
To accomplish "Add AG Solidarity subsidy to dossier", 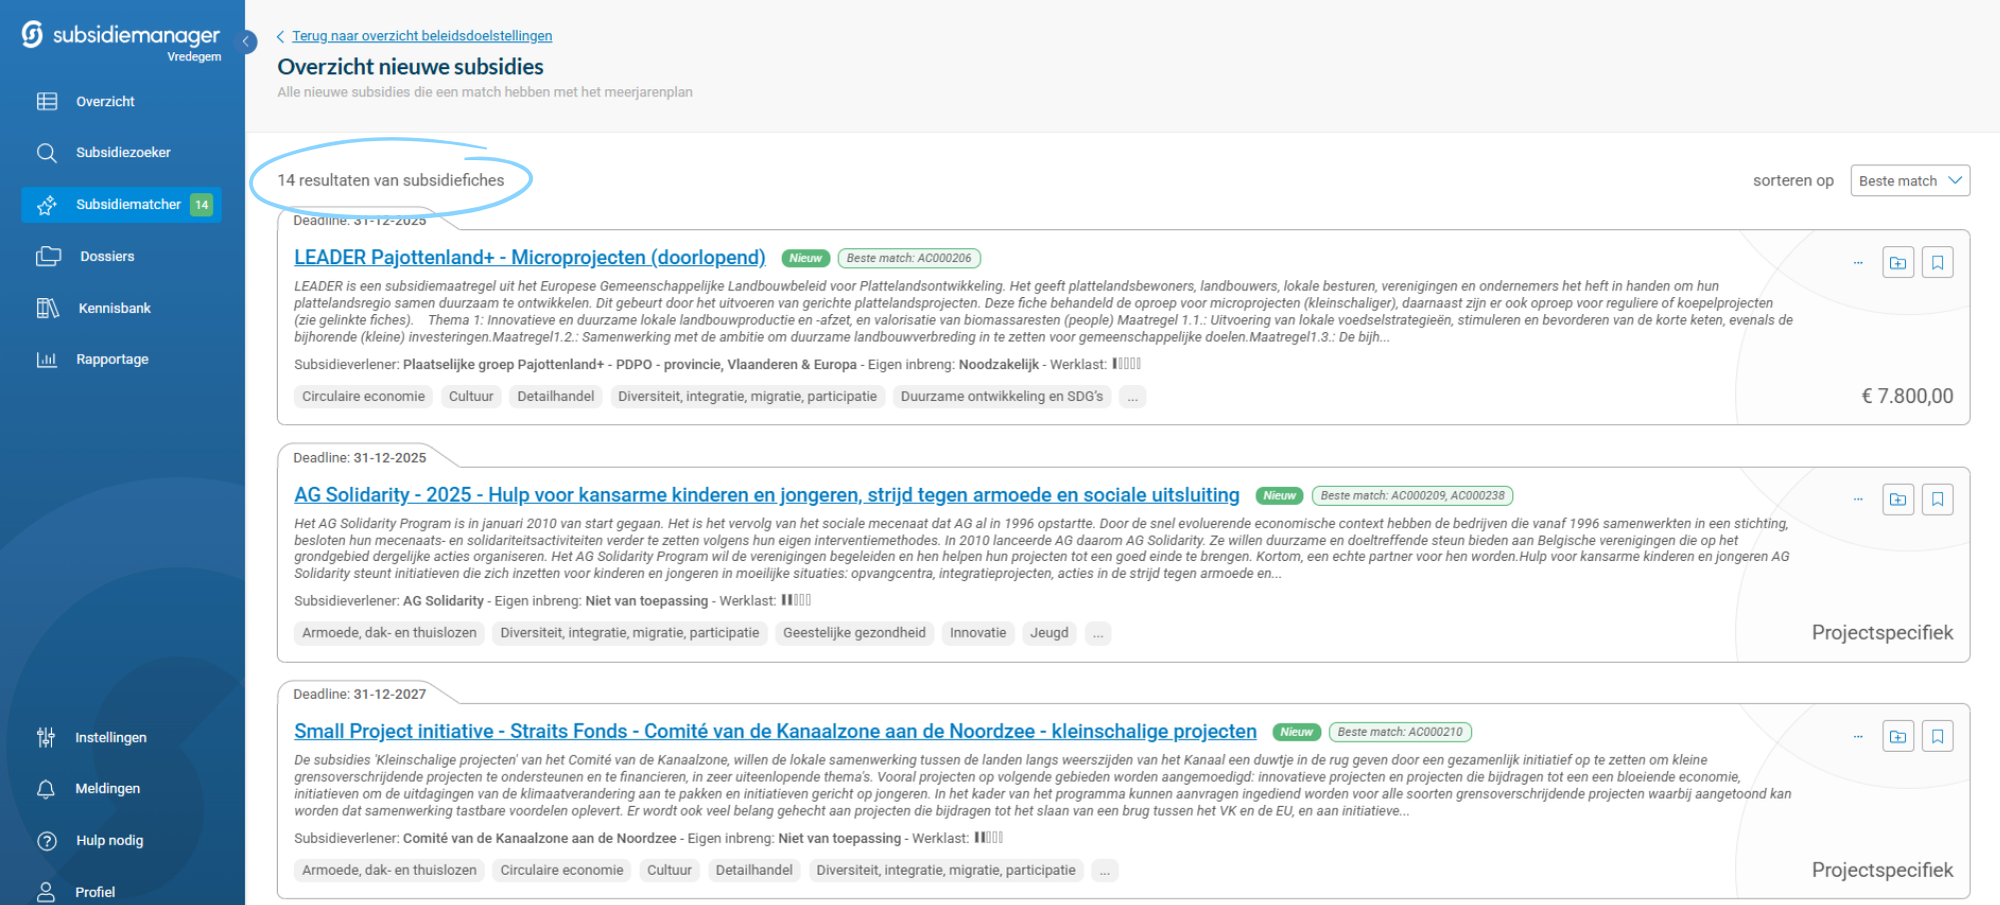I will 1897,500.
